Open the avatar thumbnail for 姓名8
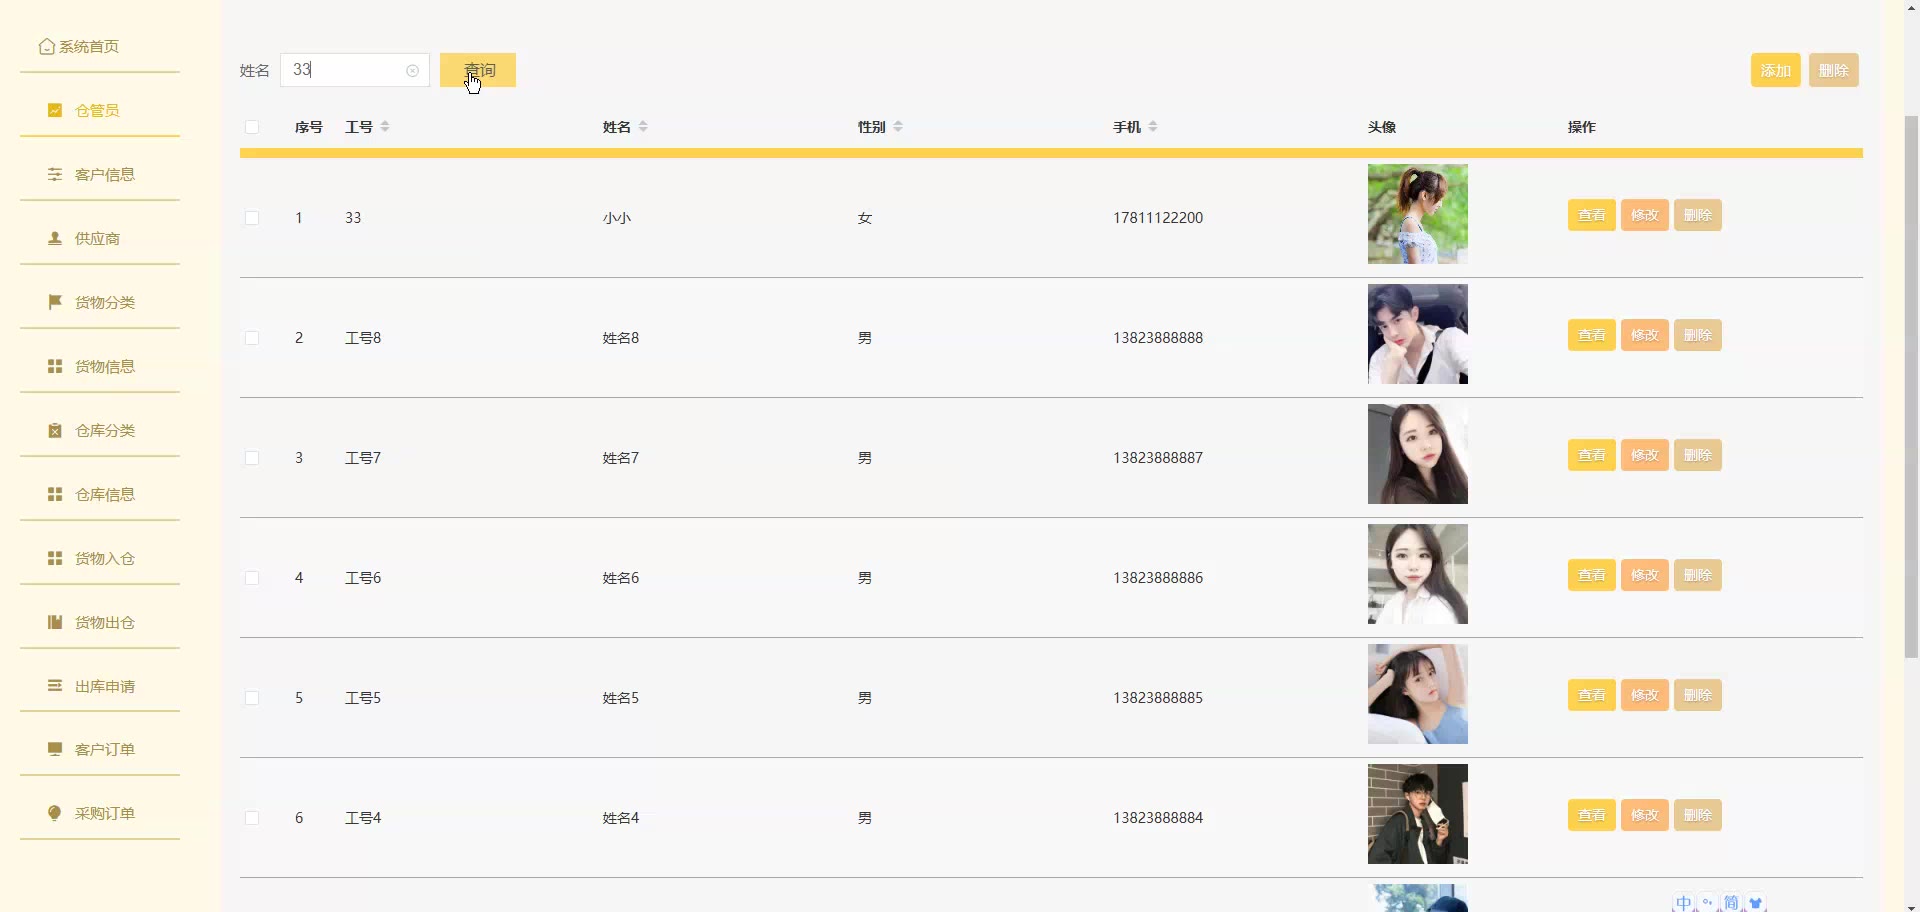The width and height of the screenshot is (1920, 912). 1417,334
